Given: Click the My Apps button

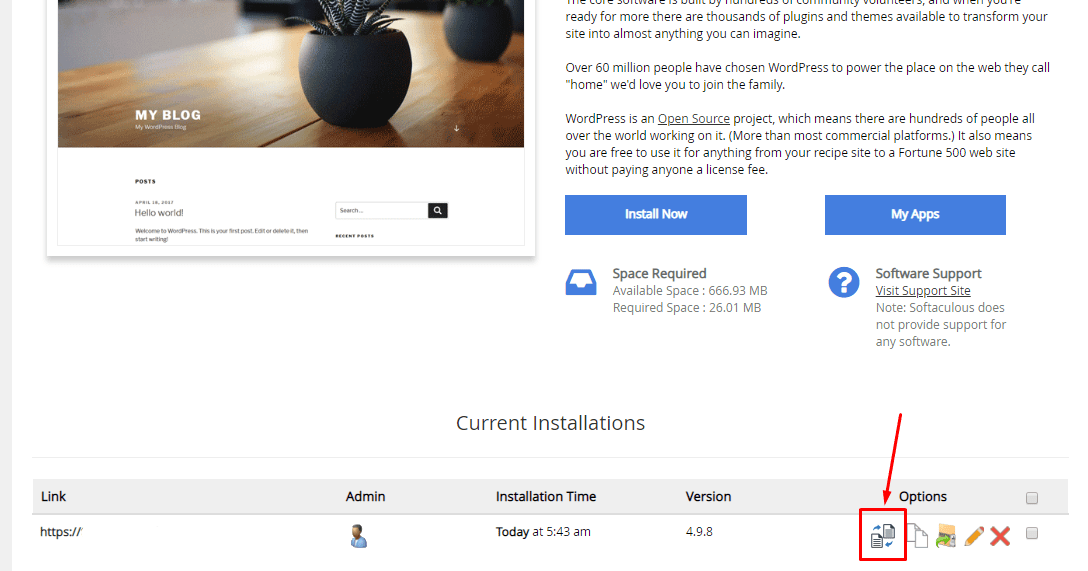Looking at the screenshot, I should click(x=915, y=214).
